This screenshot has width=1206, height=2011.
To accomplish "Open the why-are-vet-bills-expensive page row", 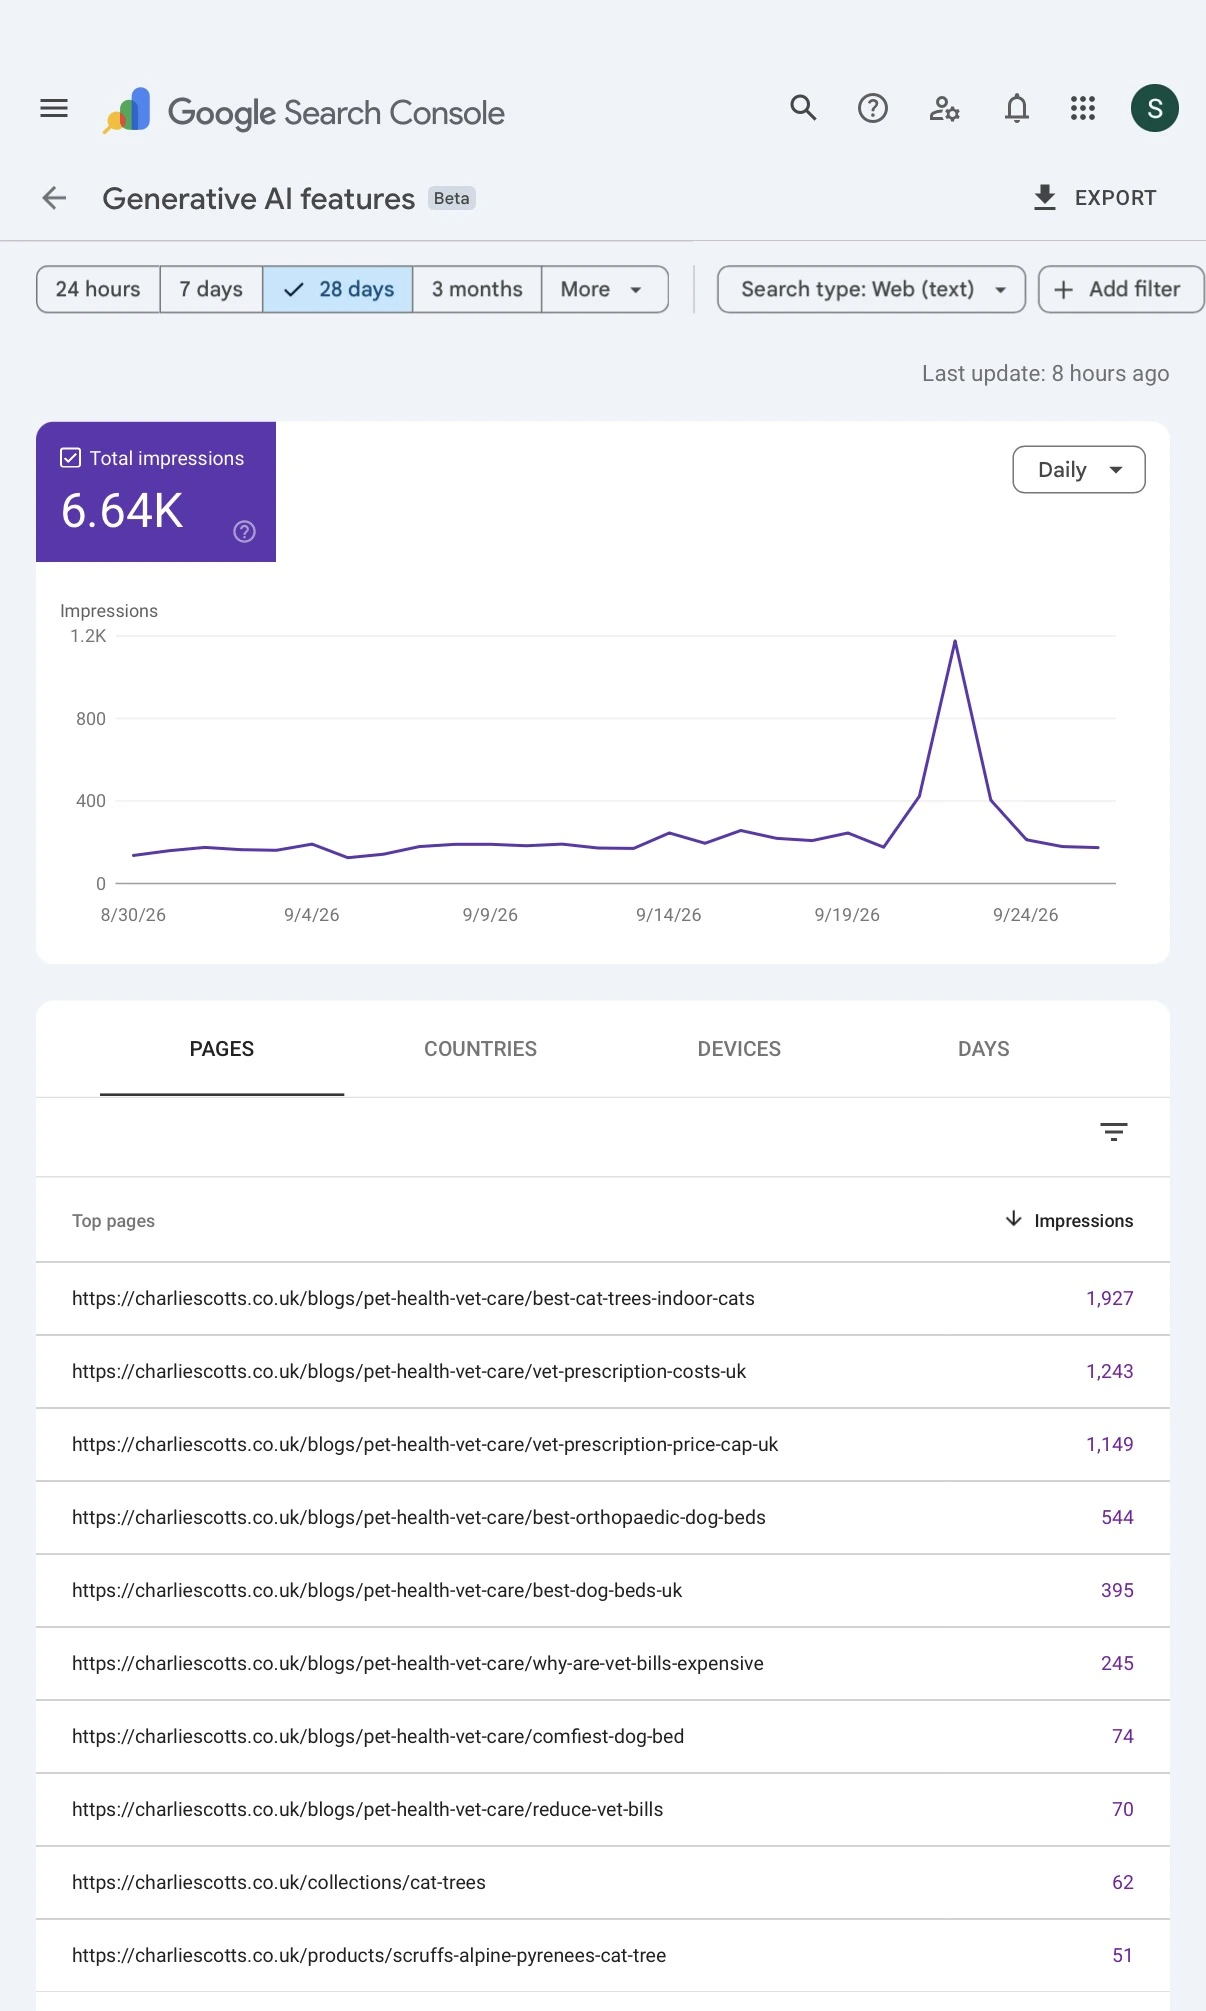I will point(603,1663).
